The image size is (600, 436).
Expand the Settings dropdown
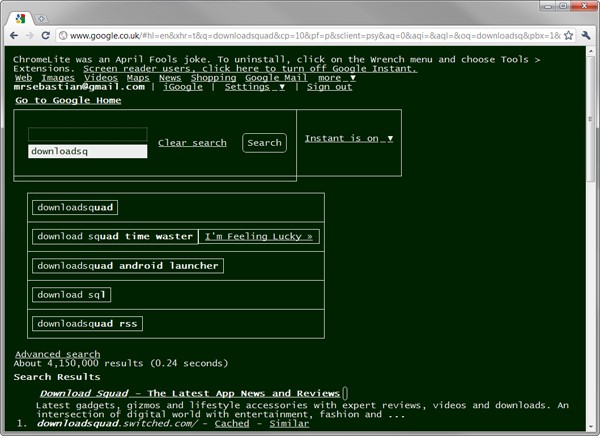[x=255, y=87]
